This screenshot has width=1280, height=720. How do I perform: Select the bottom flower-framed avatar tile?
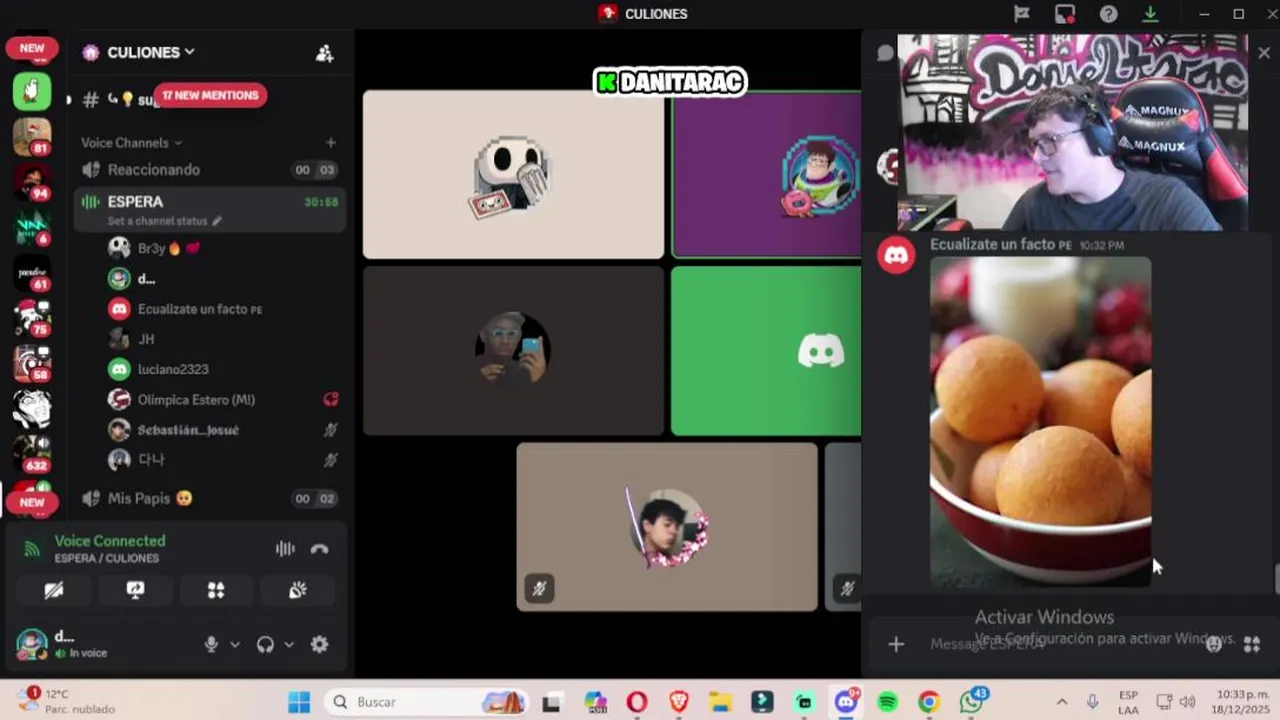pos(667,527)
